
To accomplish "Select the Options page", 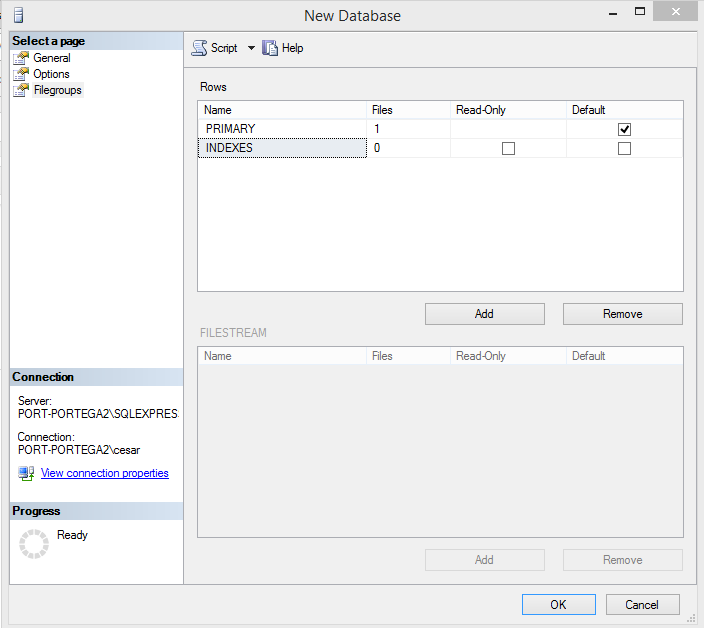I will tap(51, 74).
